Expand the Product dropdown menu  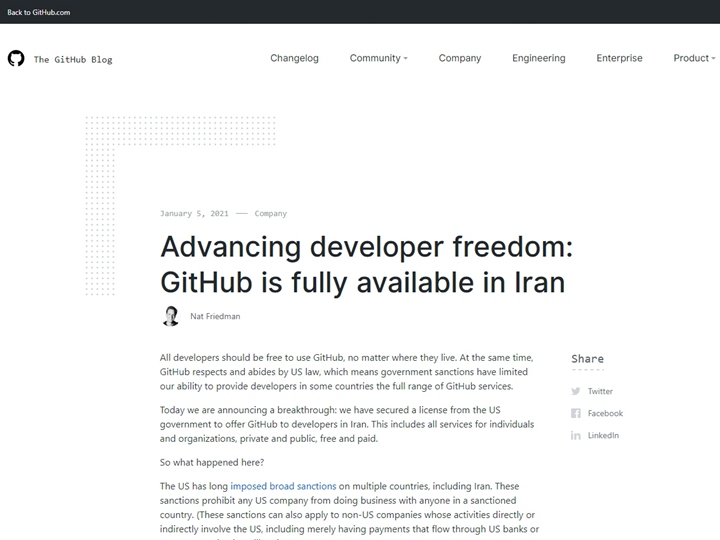694,58
